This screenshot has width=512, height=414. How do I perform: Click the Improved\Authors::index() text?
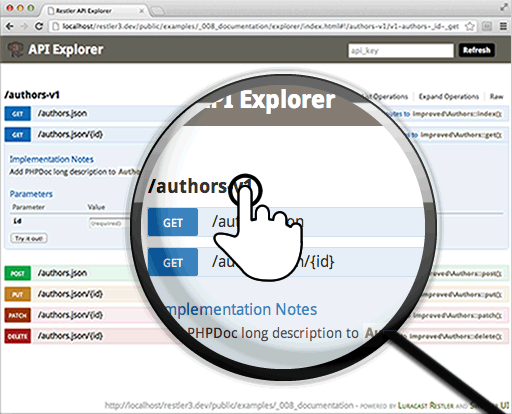[457, 114]
